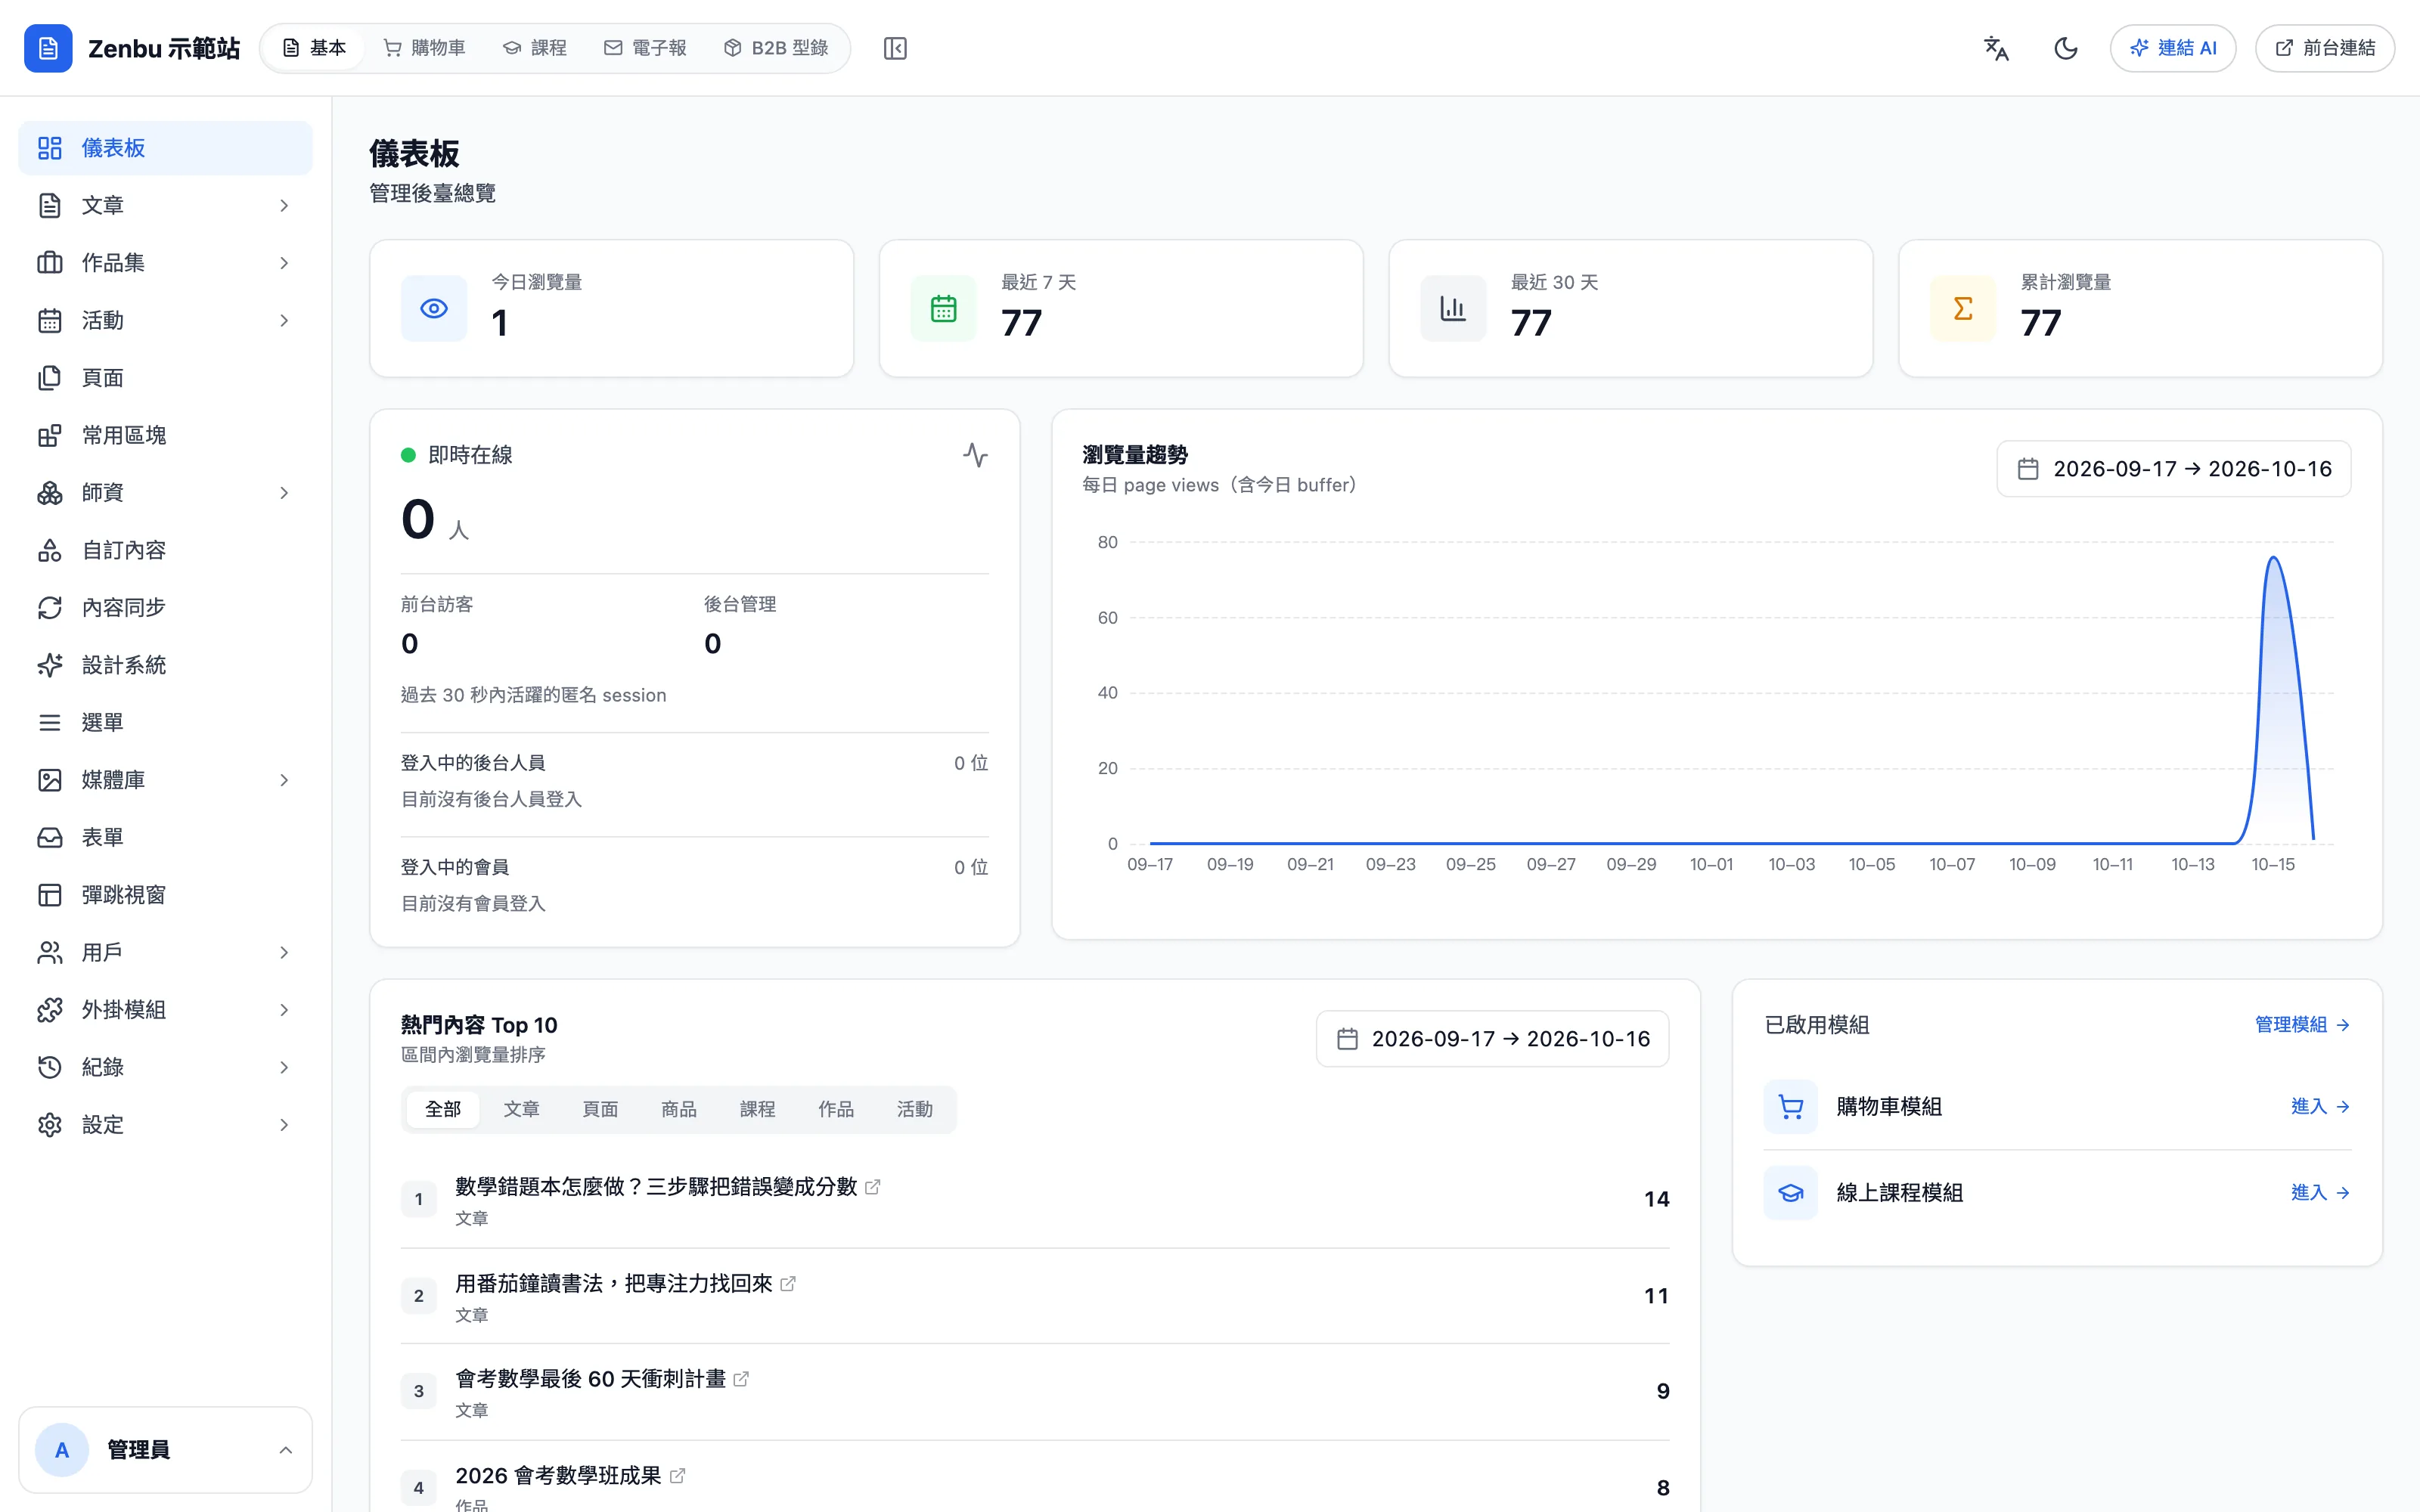Viewport: 2420px width, 1512px height.
Task: Click the sidebar collapse panel icon
Action: click(x=895, y=48)
